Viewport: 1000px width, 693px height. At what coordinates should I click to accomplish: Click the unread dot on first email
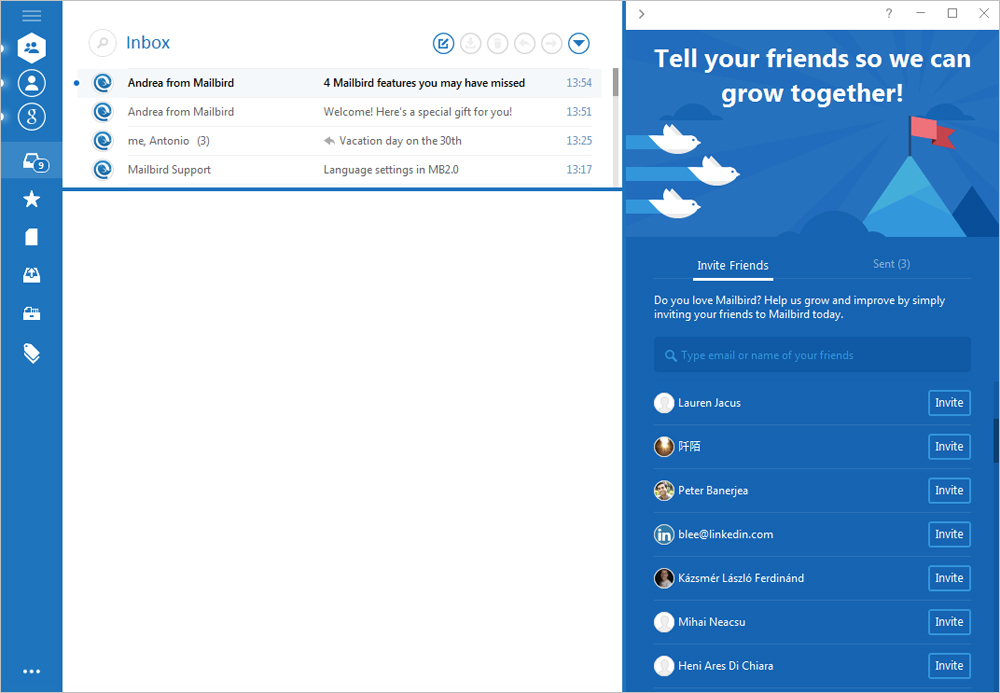click(77, 83)
